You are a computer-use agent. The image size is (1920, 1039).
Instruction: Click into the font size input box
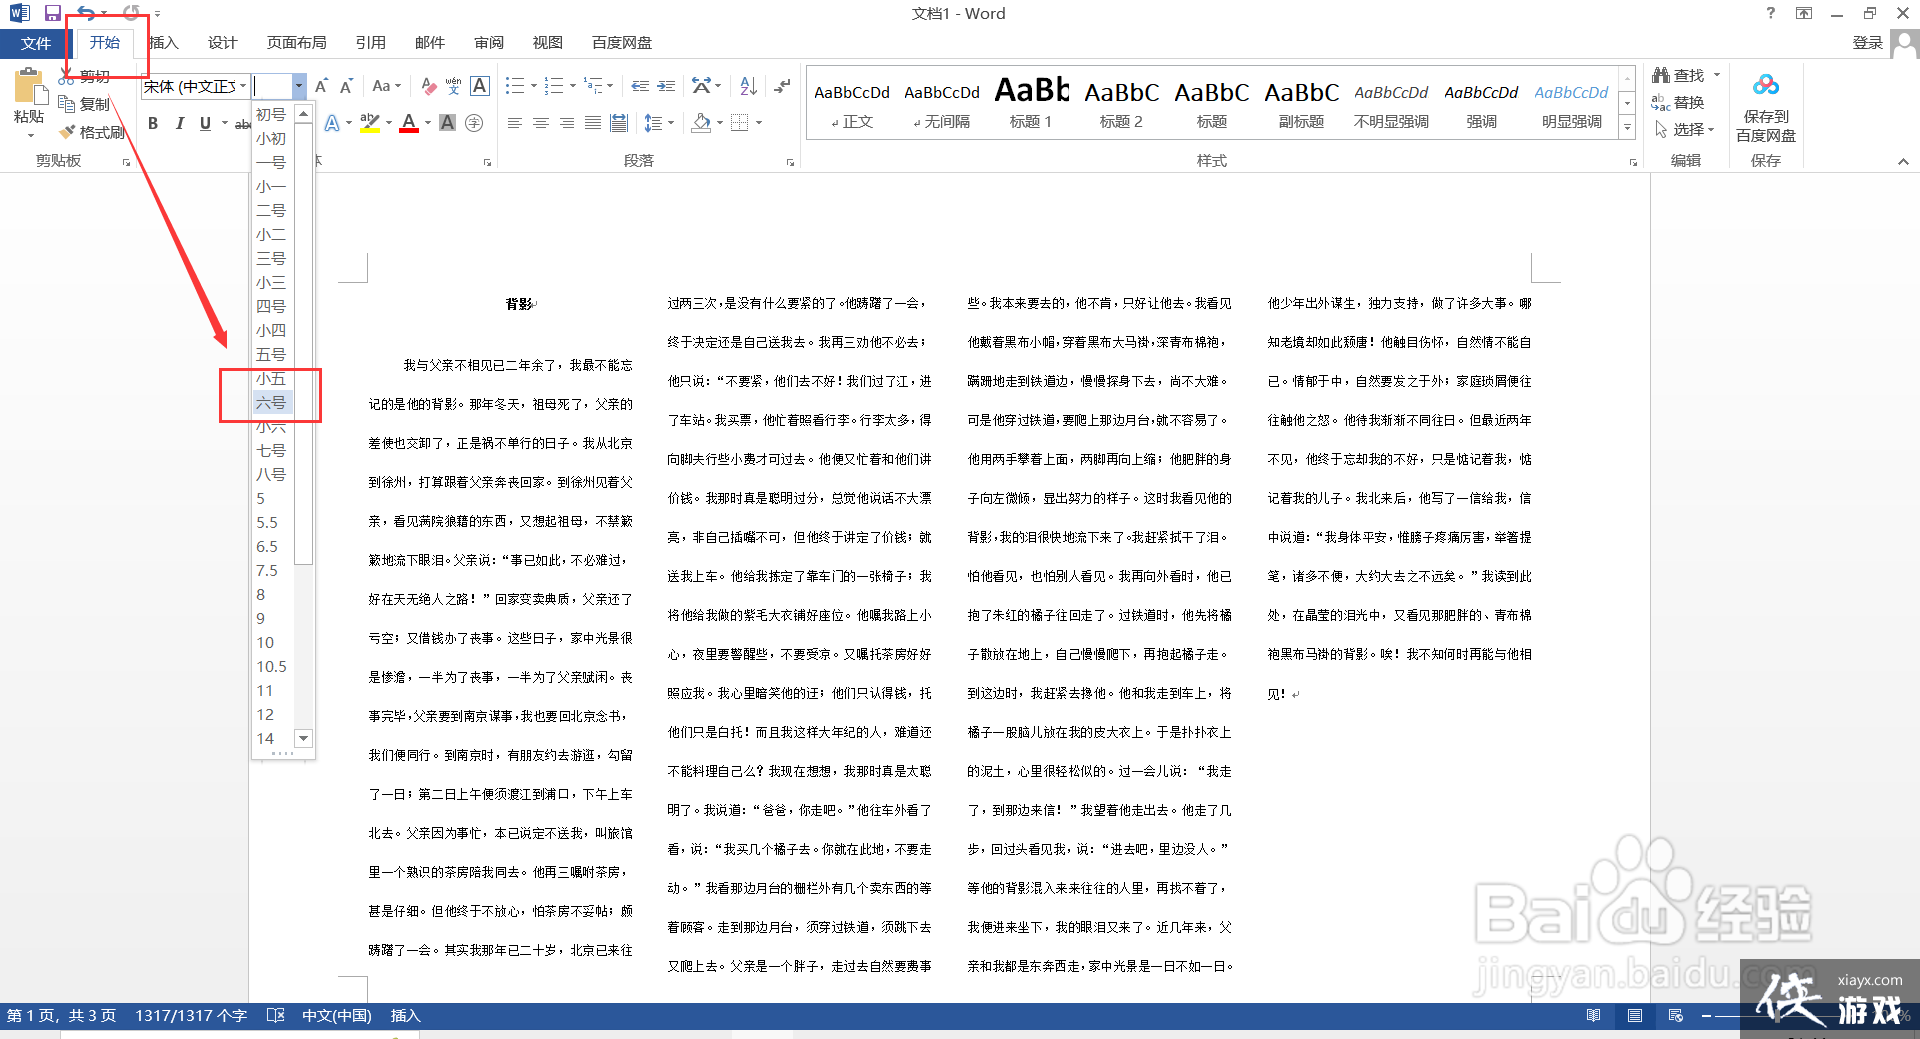click(271, 86)
